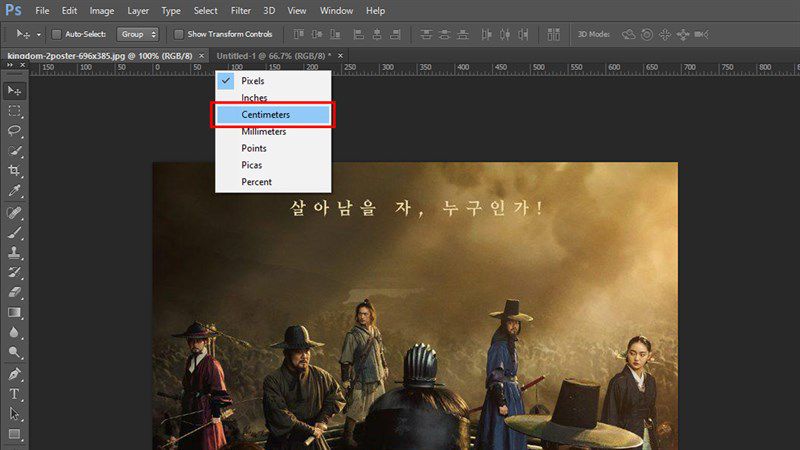Choose Millimeters in ruler units menu
Viewport: 800px width, 450px height.
coord(273,131)
